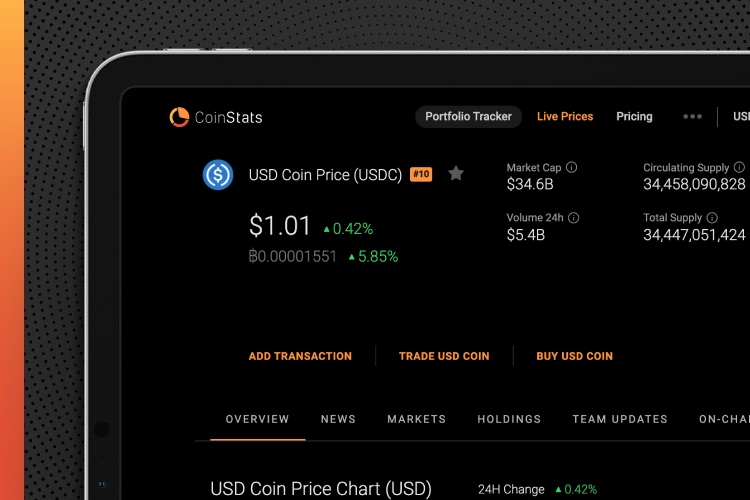
Task: Click BUY USD COIN link
Action: (x=574, y=356)
